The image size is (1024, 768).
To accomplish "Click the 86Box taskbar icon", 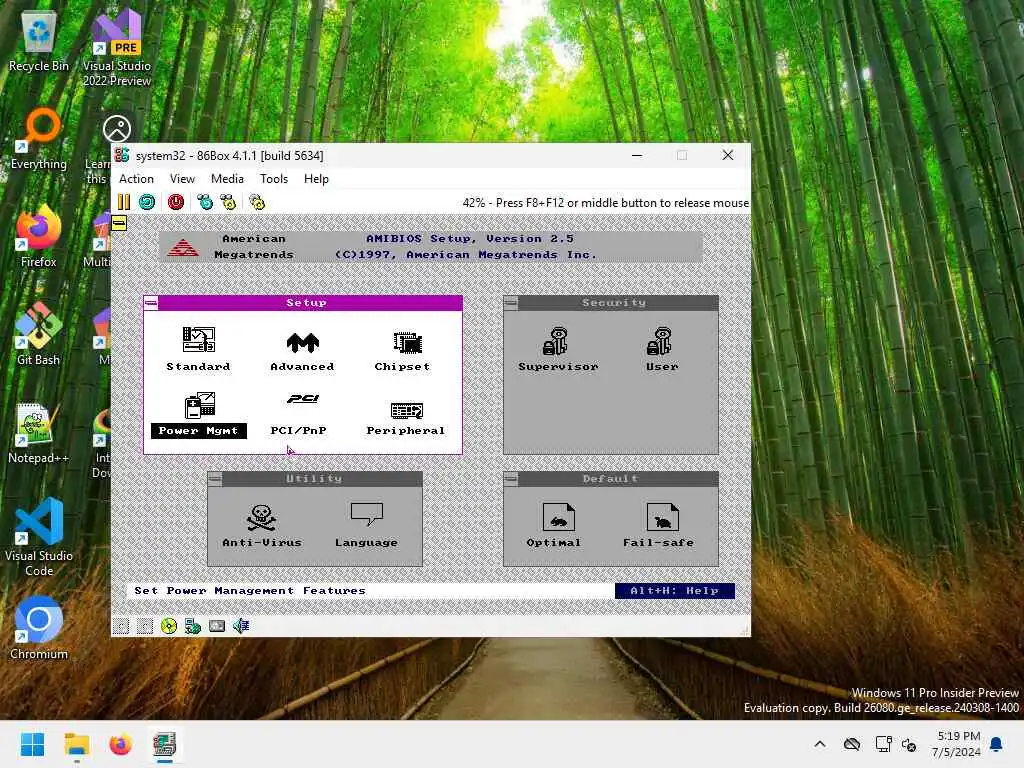I will point(165,744).
